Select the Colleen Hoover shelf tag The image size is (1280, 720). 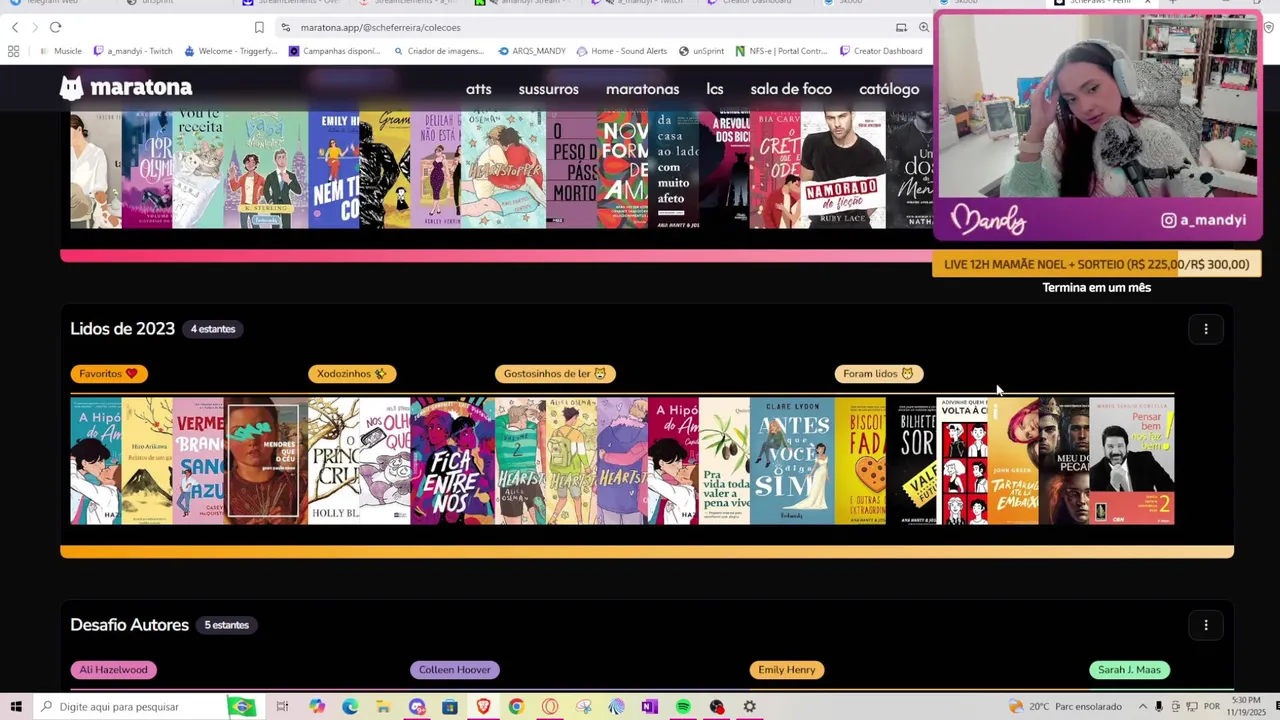(455, 670)
